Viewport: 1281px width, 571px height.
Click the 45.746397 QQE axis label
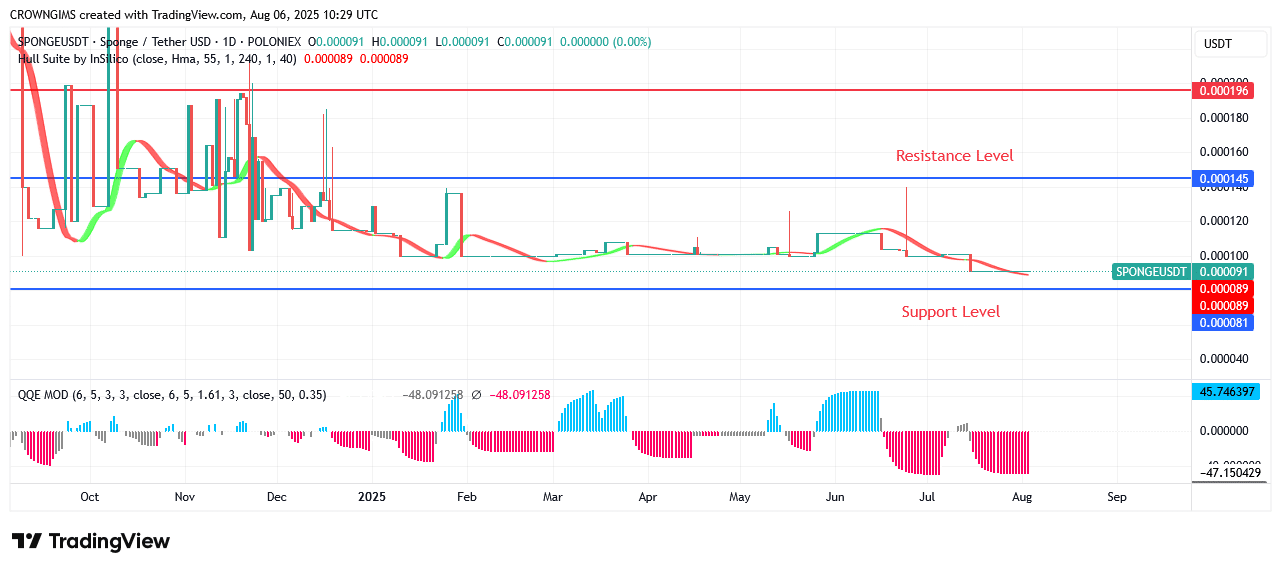pyautogui.click(x=1225, y=392)
